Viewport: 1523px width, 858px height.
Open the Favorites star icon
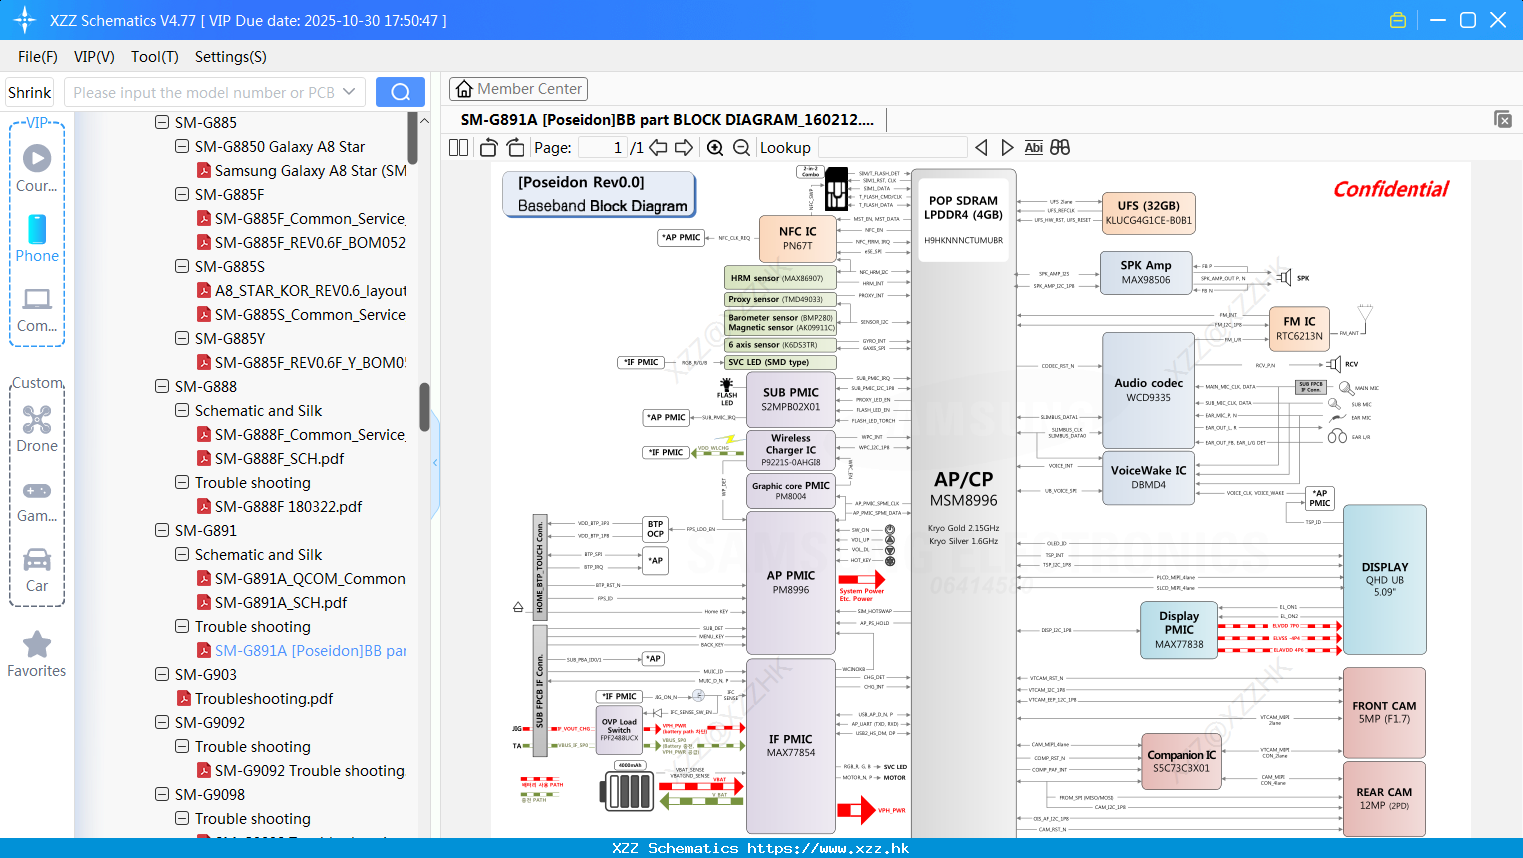[37, 644]
